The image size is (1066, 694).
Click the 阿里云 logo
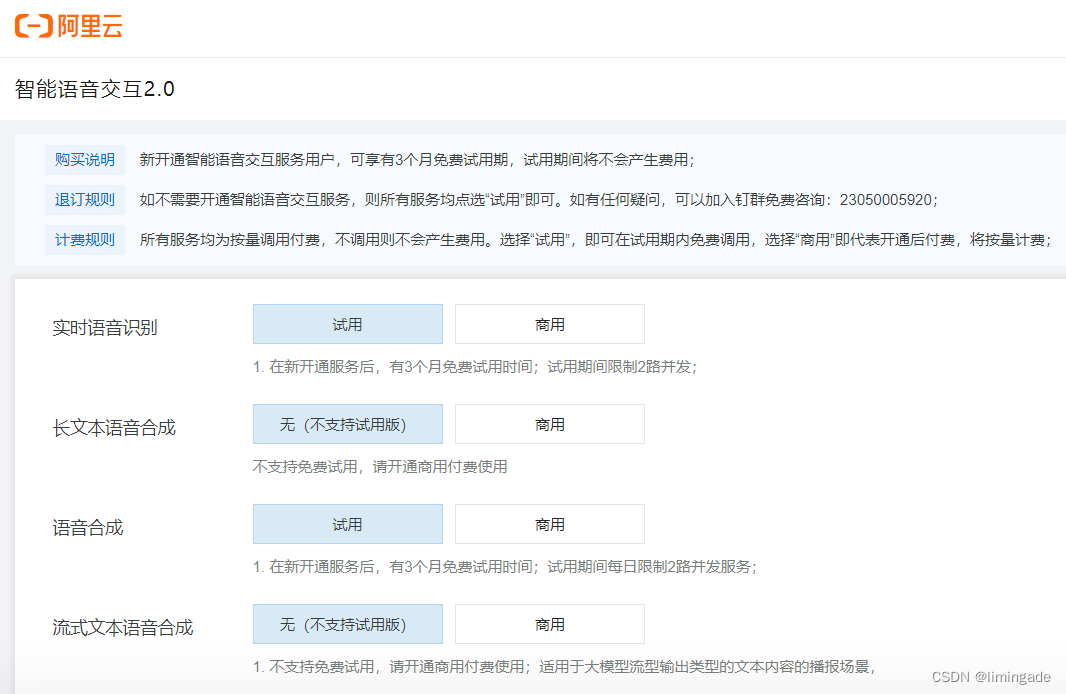69,26
